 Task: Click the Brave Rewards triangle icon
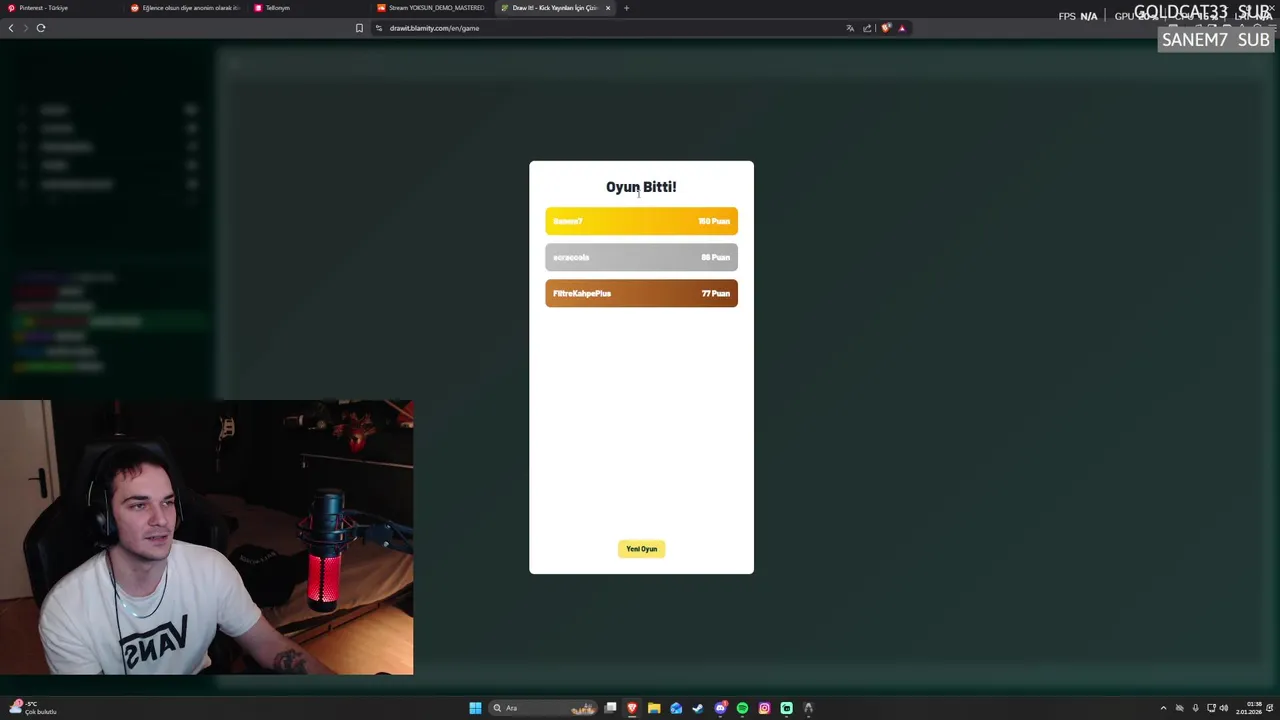tap(902, 28)
